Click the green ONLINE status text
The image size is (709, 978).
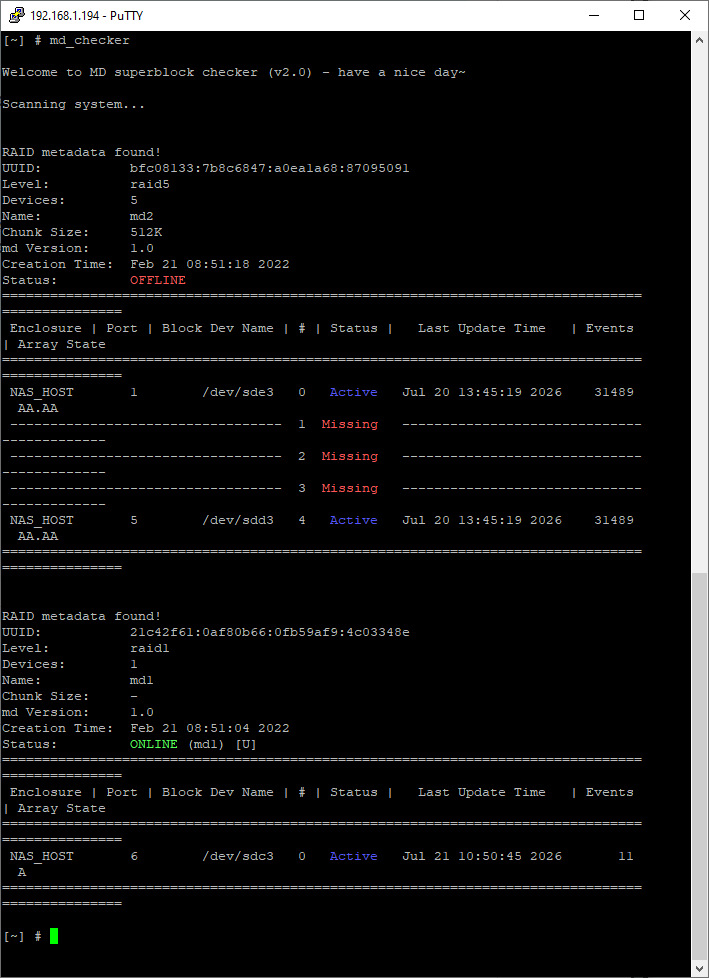[153, 745]
